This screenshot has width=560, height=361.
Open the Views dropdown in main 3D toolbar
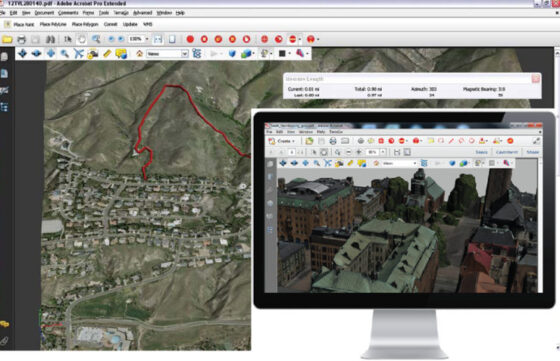coord(167,54)
